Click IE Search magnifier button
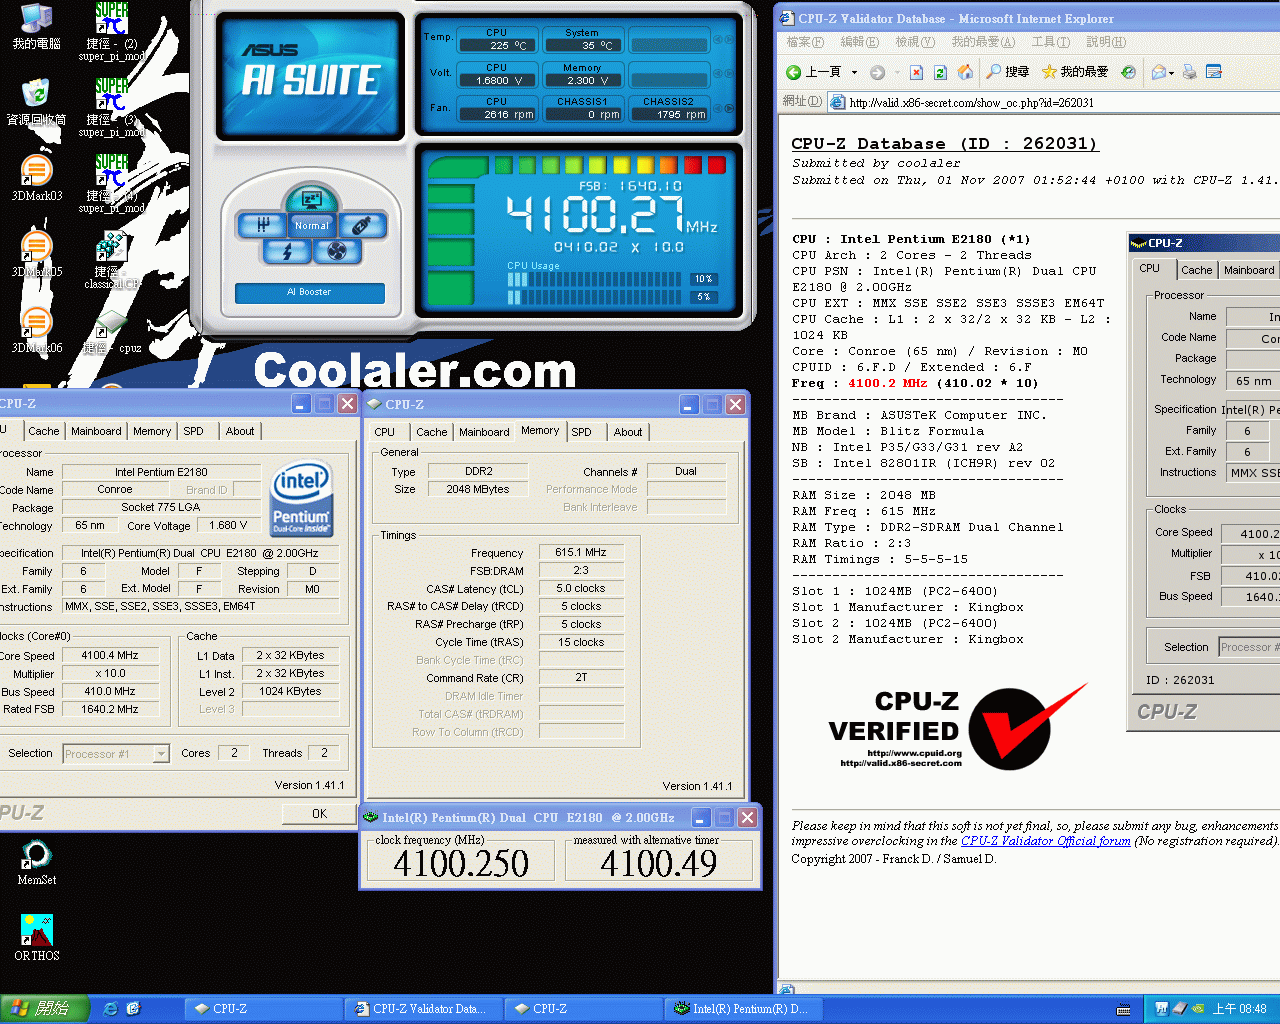1280x1024 pixels. click(x=1008, y=72)
